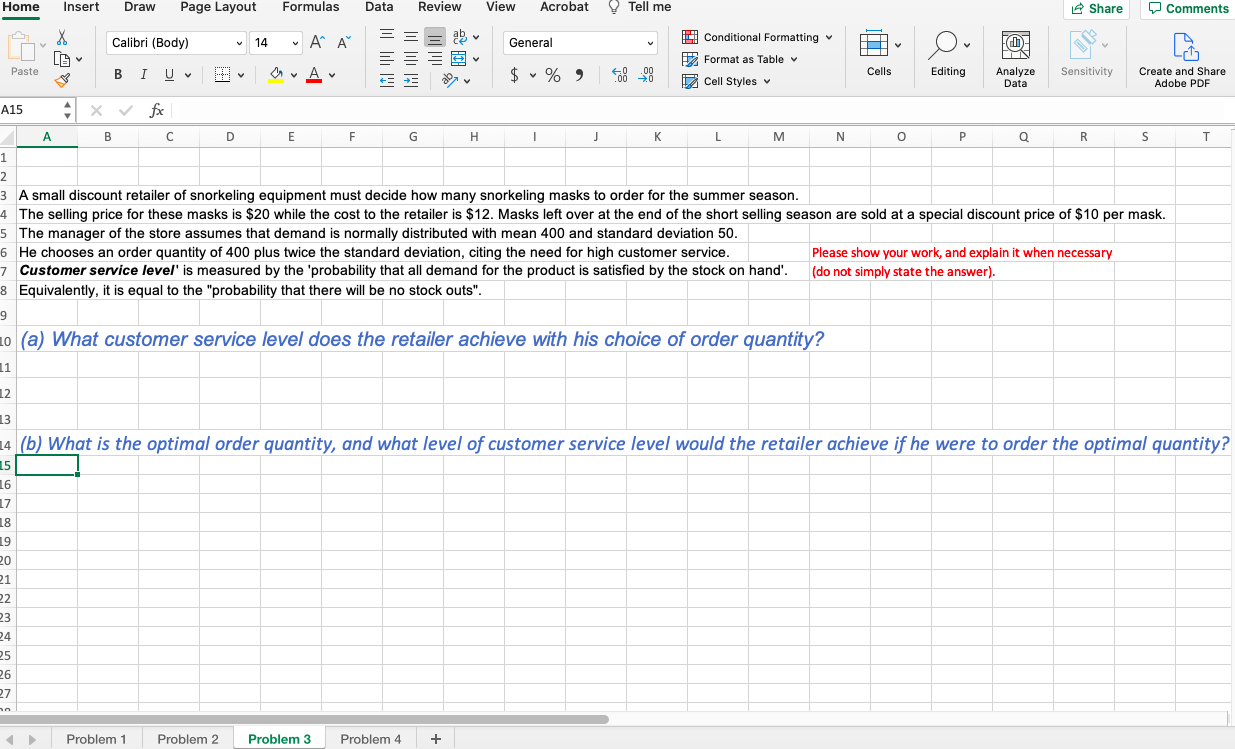Screen dimensions: 1235x749
Task: Apply bold formatting from the ribbon
Action: tap(117, 74)
